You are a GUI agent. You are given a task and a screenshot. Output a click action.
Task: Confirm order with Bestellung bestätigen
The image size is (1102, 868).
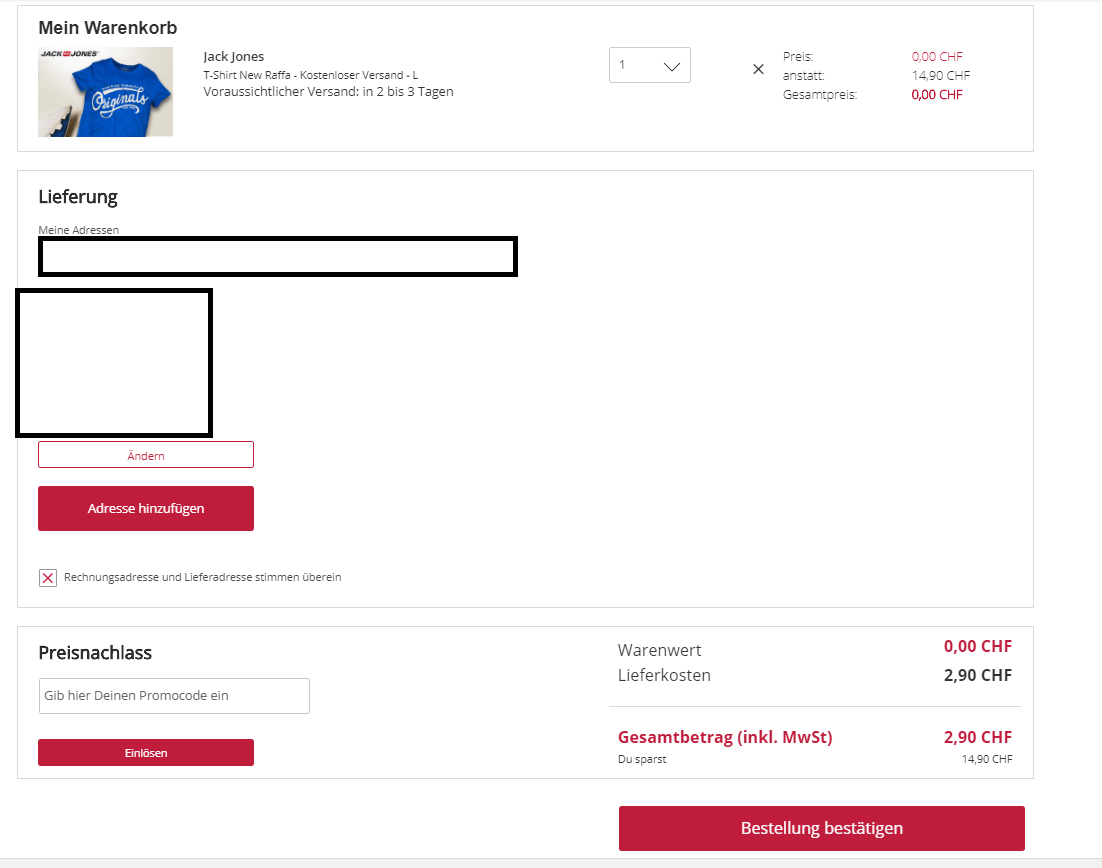(x=821, y=828)
